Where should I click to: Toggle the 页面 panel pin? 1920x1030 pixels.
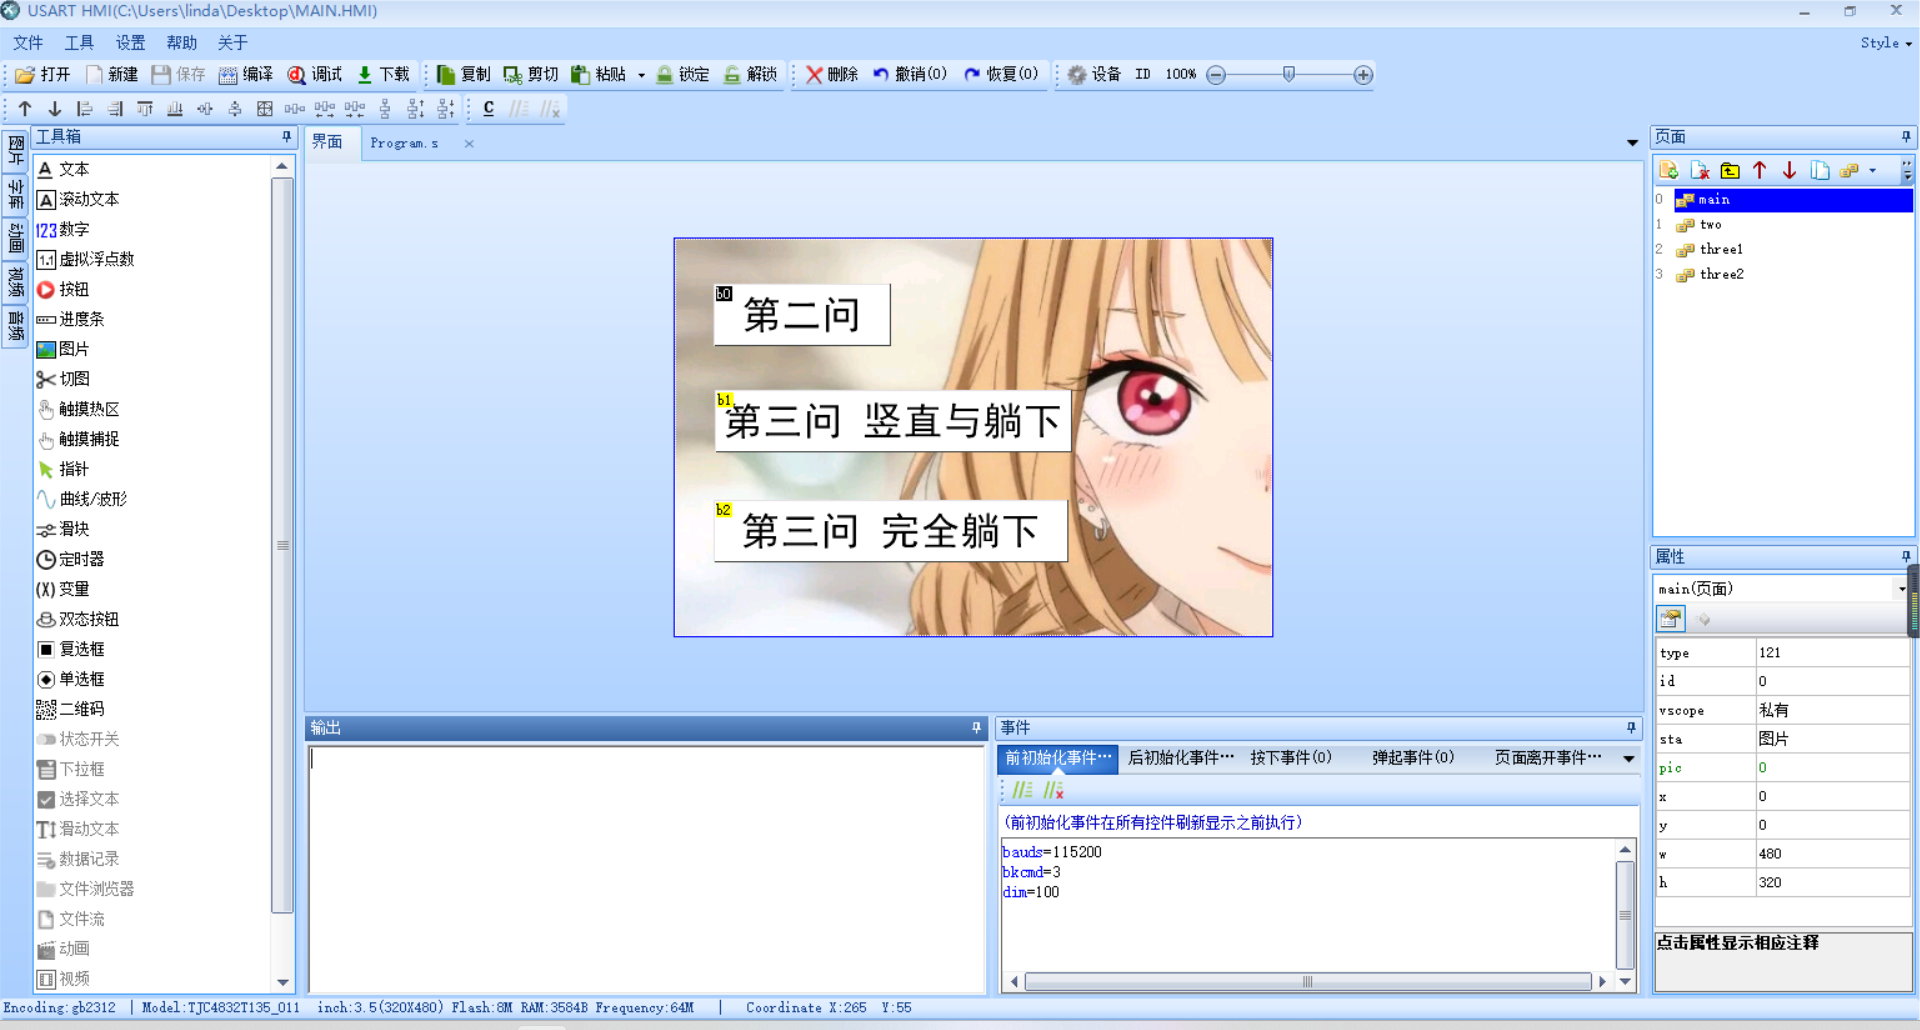coord(1906,137)
